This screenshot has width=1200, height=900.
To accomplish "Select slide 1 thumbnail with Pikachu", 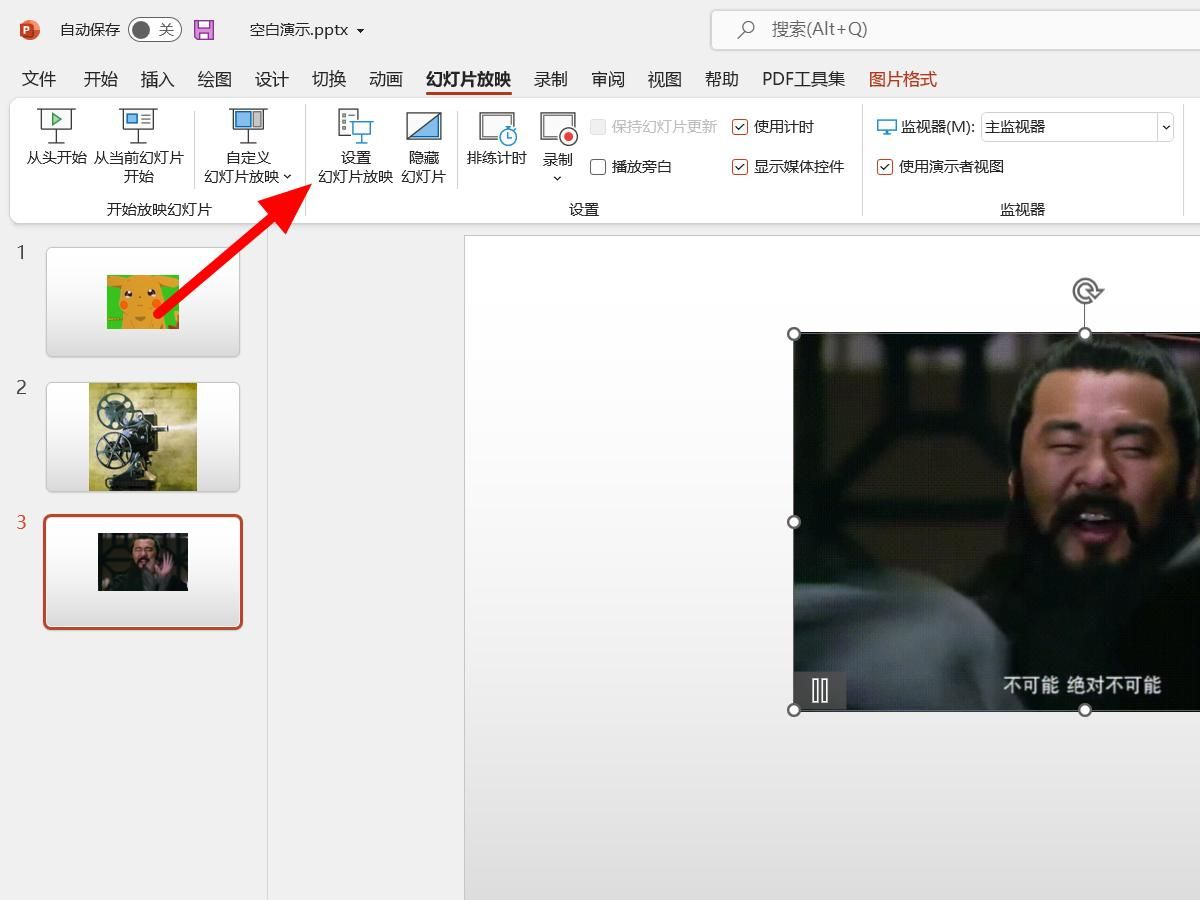I will [143, 302].
